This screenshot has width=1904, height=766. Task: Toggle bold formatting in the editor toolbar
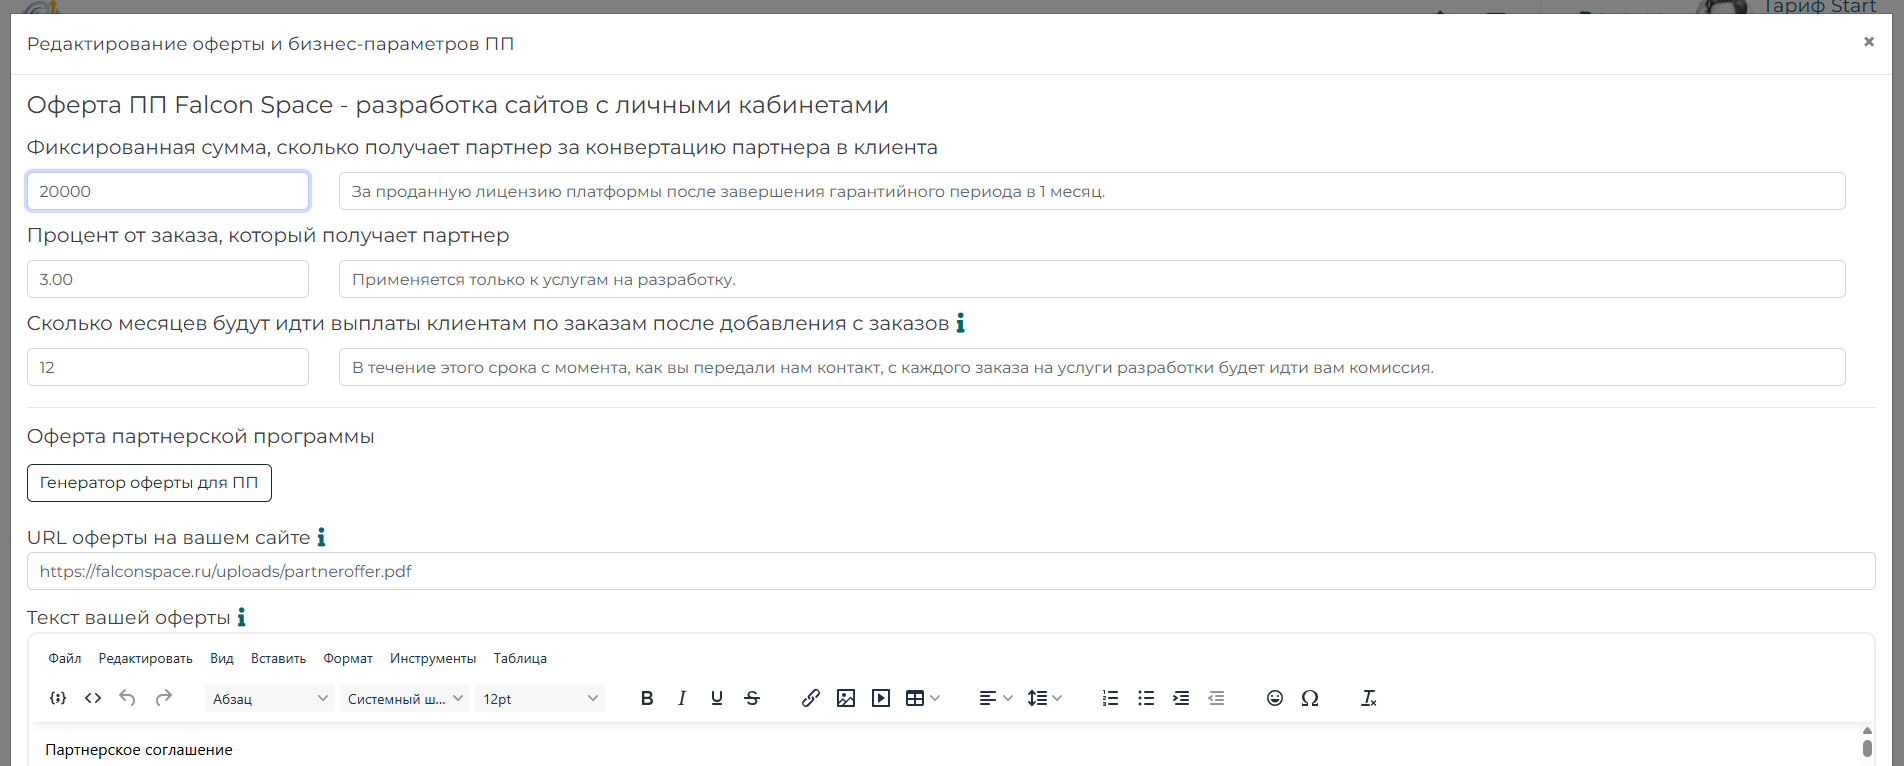647,699
